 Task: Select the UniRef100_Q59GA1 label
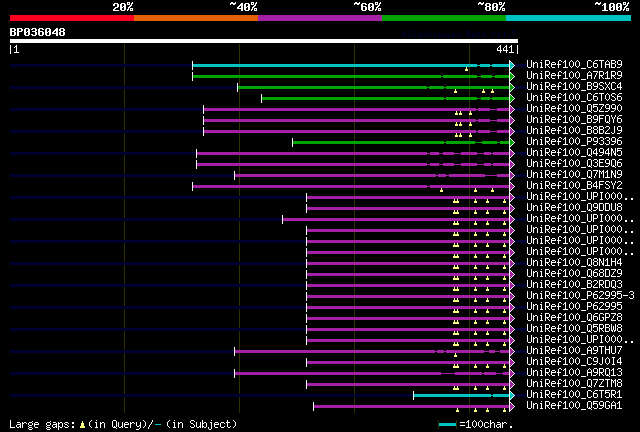[574, 405]
